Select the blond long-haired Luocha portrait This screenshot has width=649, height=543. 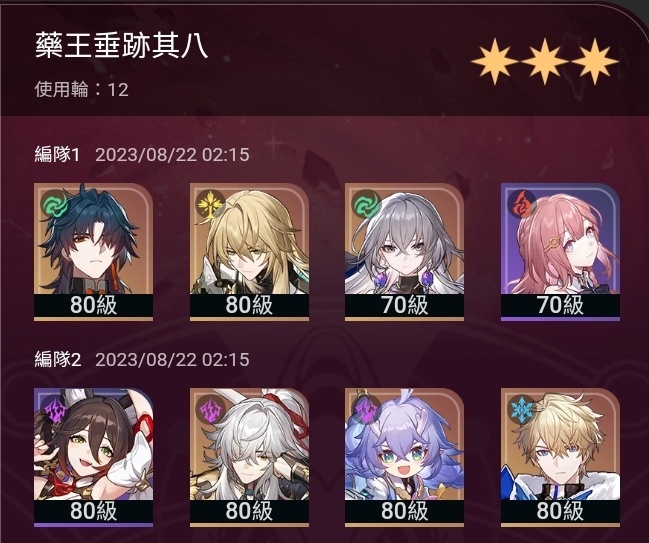coord(249,252)
